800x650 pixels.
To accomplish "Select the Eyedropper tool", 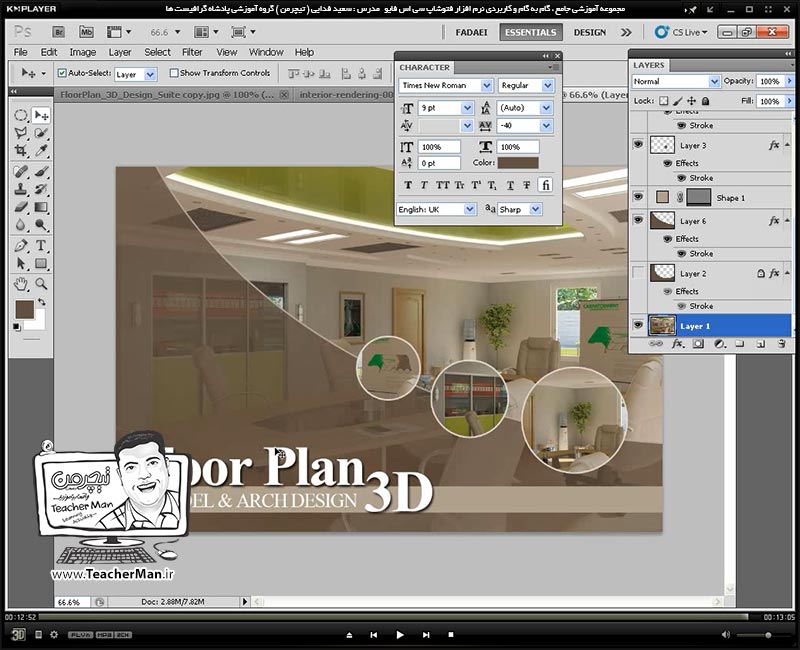I will [41, 151].
